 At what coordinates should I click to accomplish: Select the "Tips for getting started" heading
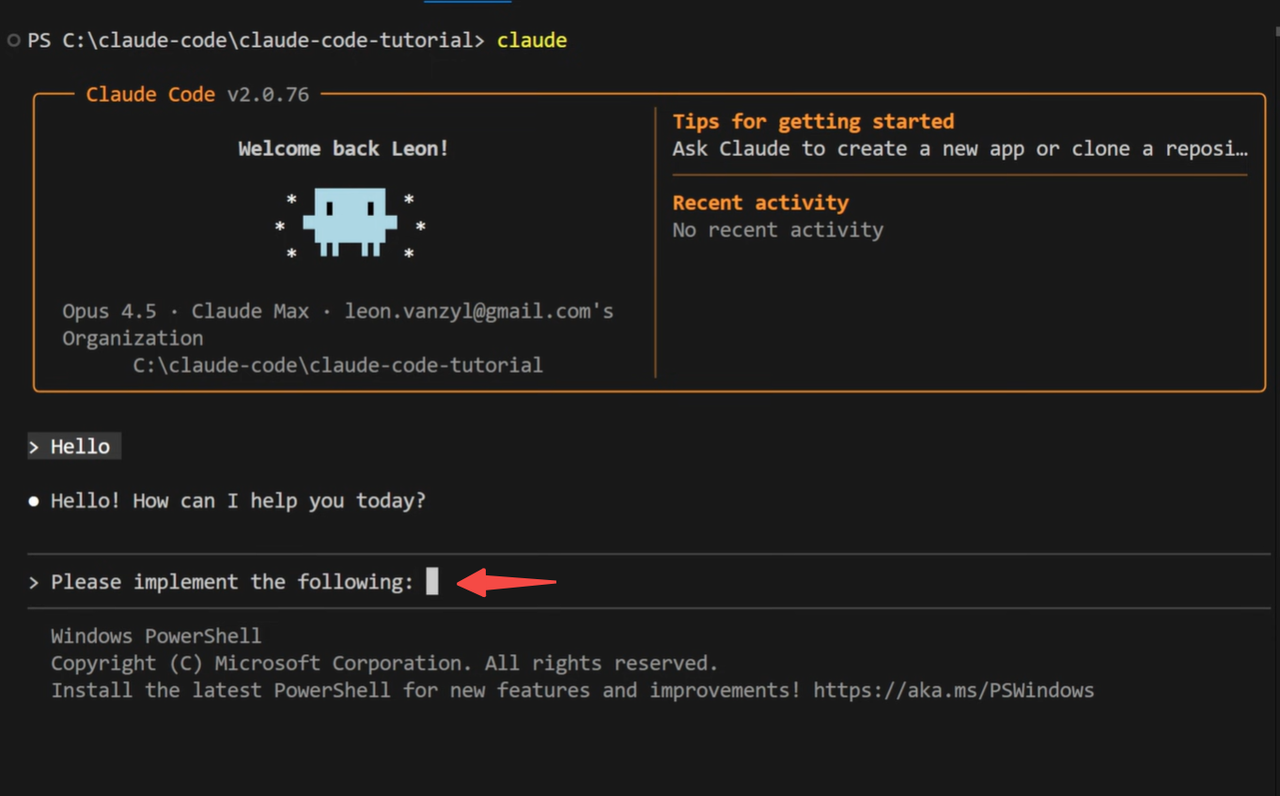coord(813,121)
